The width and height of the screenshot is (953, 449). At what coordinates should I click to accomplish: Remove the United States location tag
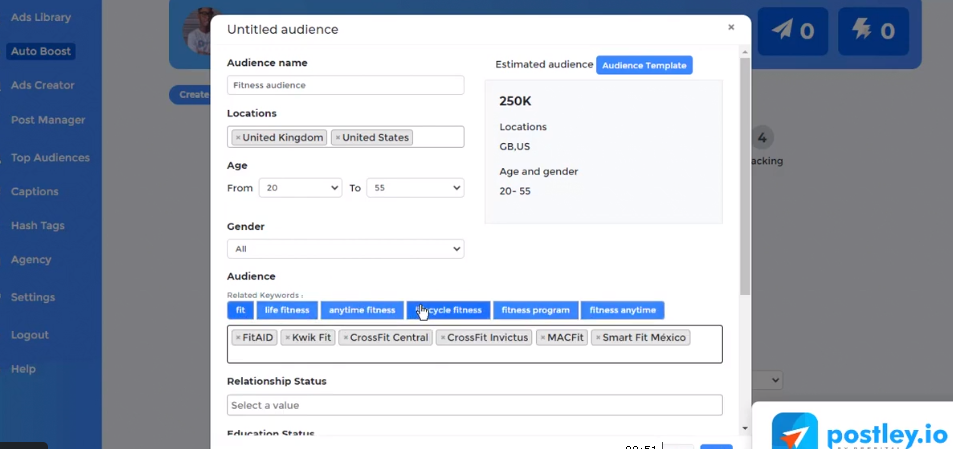point(338,138)
